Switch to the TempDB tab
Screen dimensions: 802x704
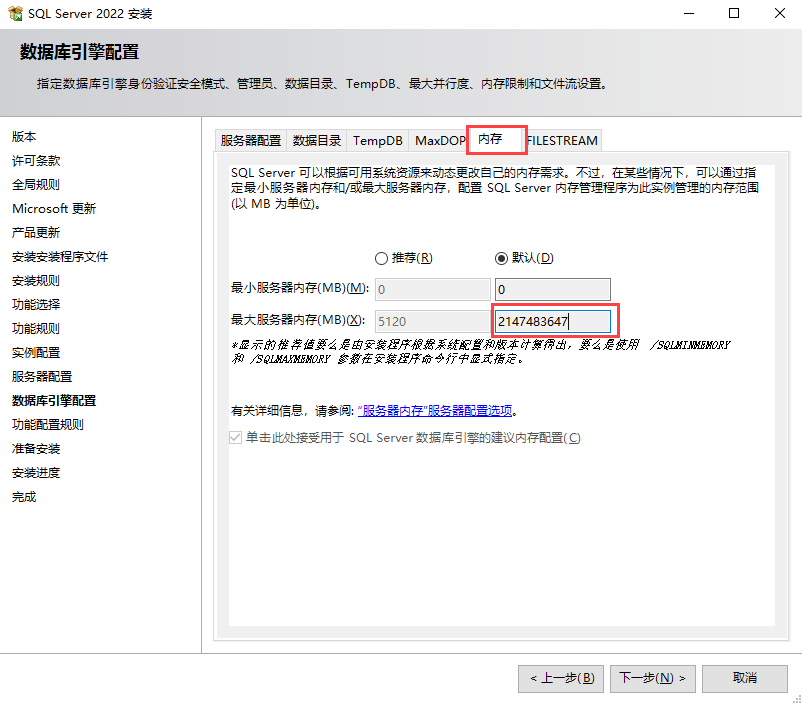click(x=378, y=141)
